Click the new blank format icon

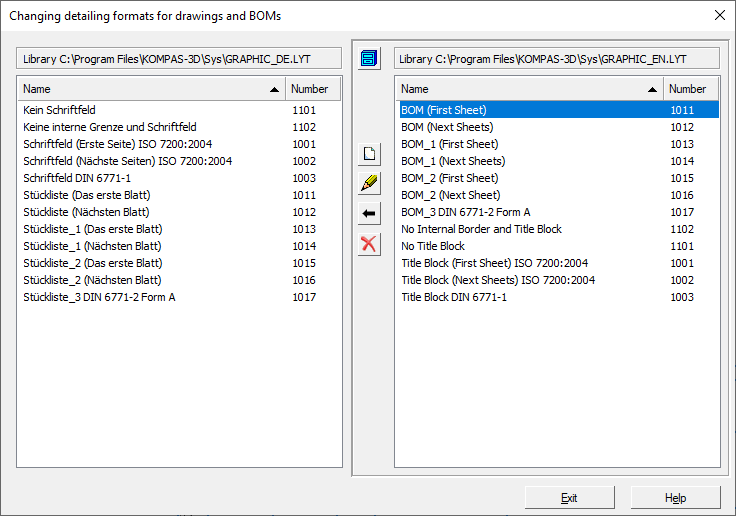[370, 154]
